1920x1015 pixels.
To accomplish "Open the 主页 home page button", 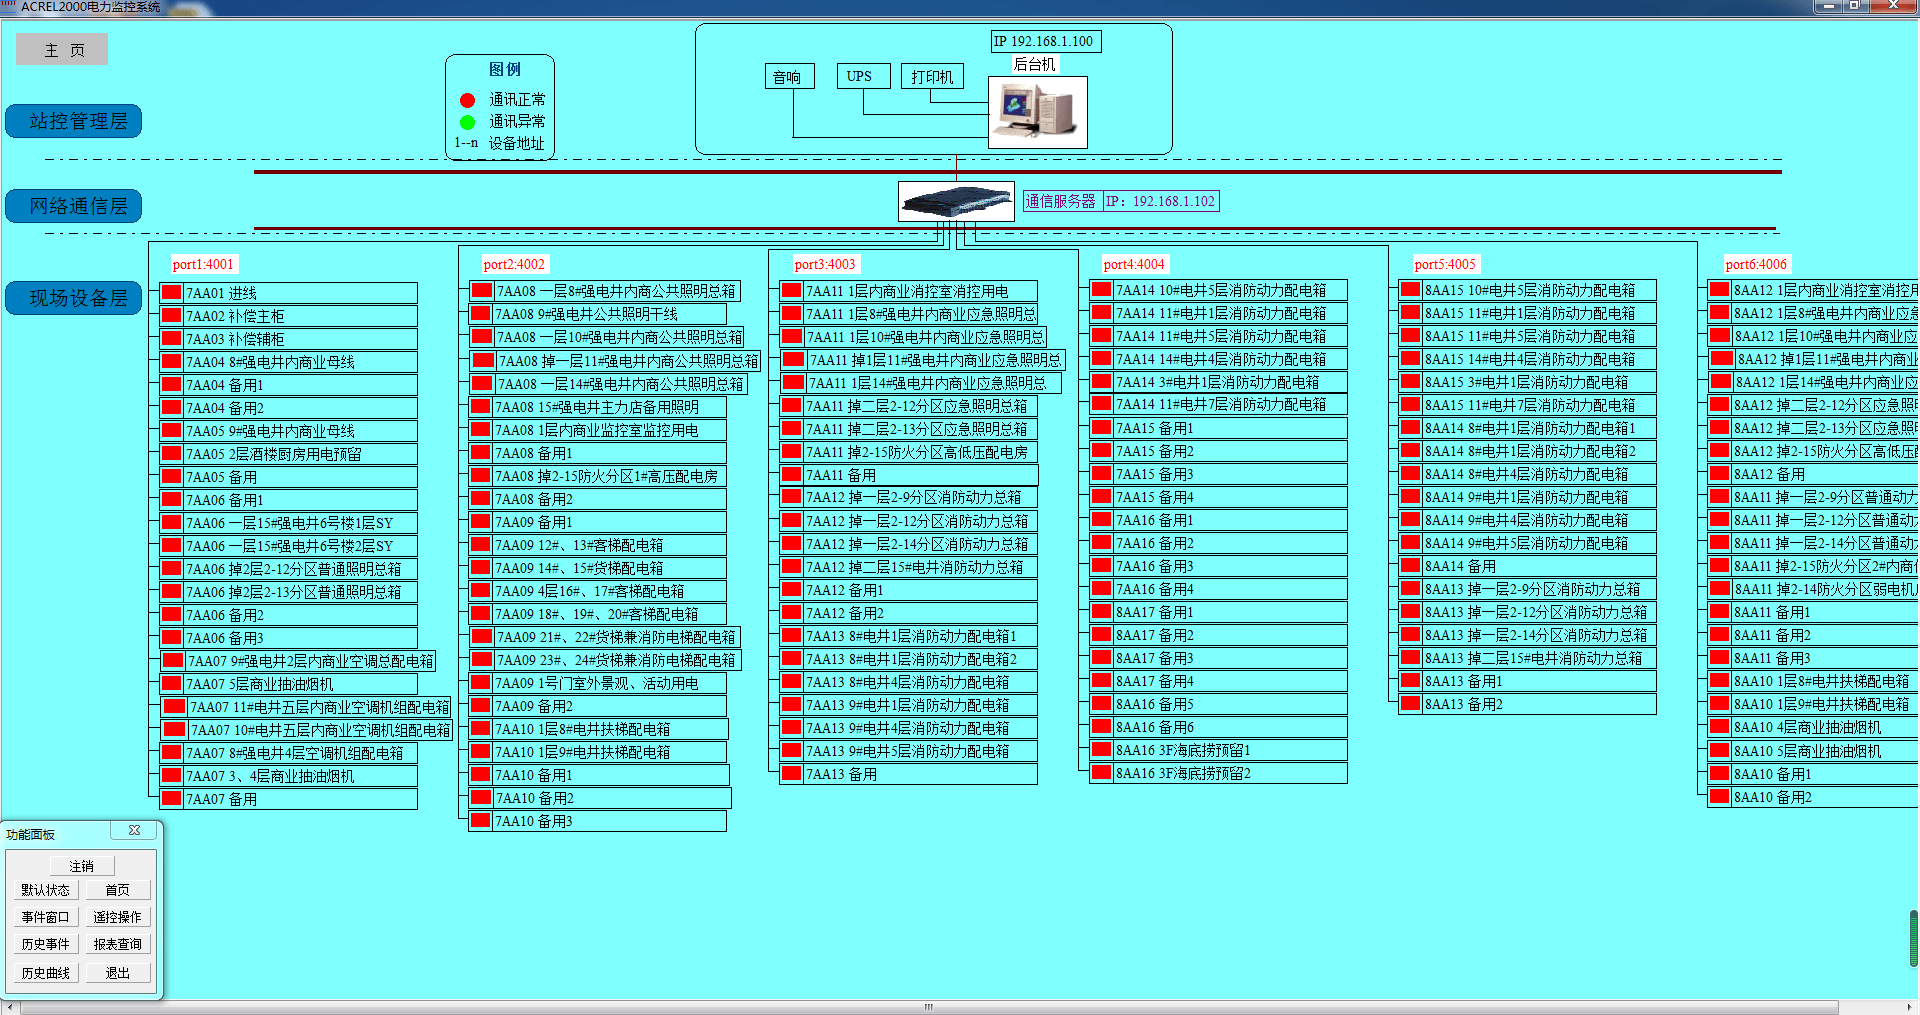I will pyautogui.click(x=62, y=50).
